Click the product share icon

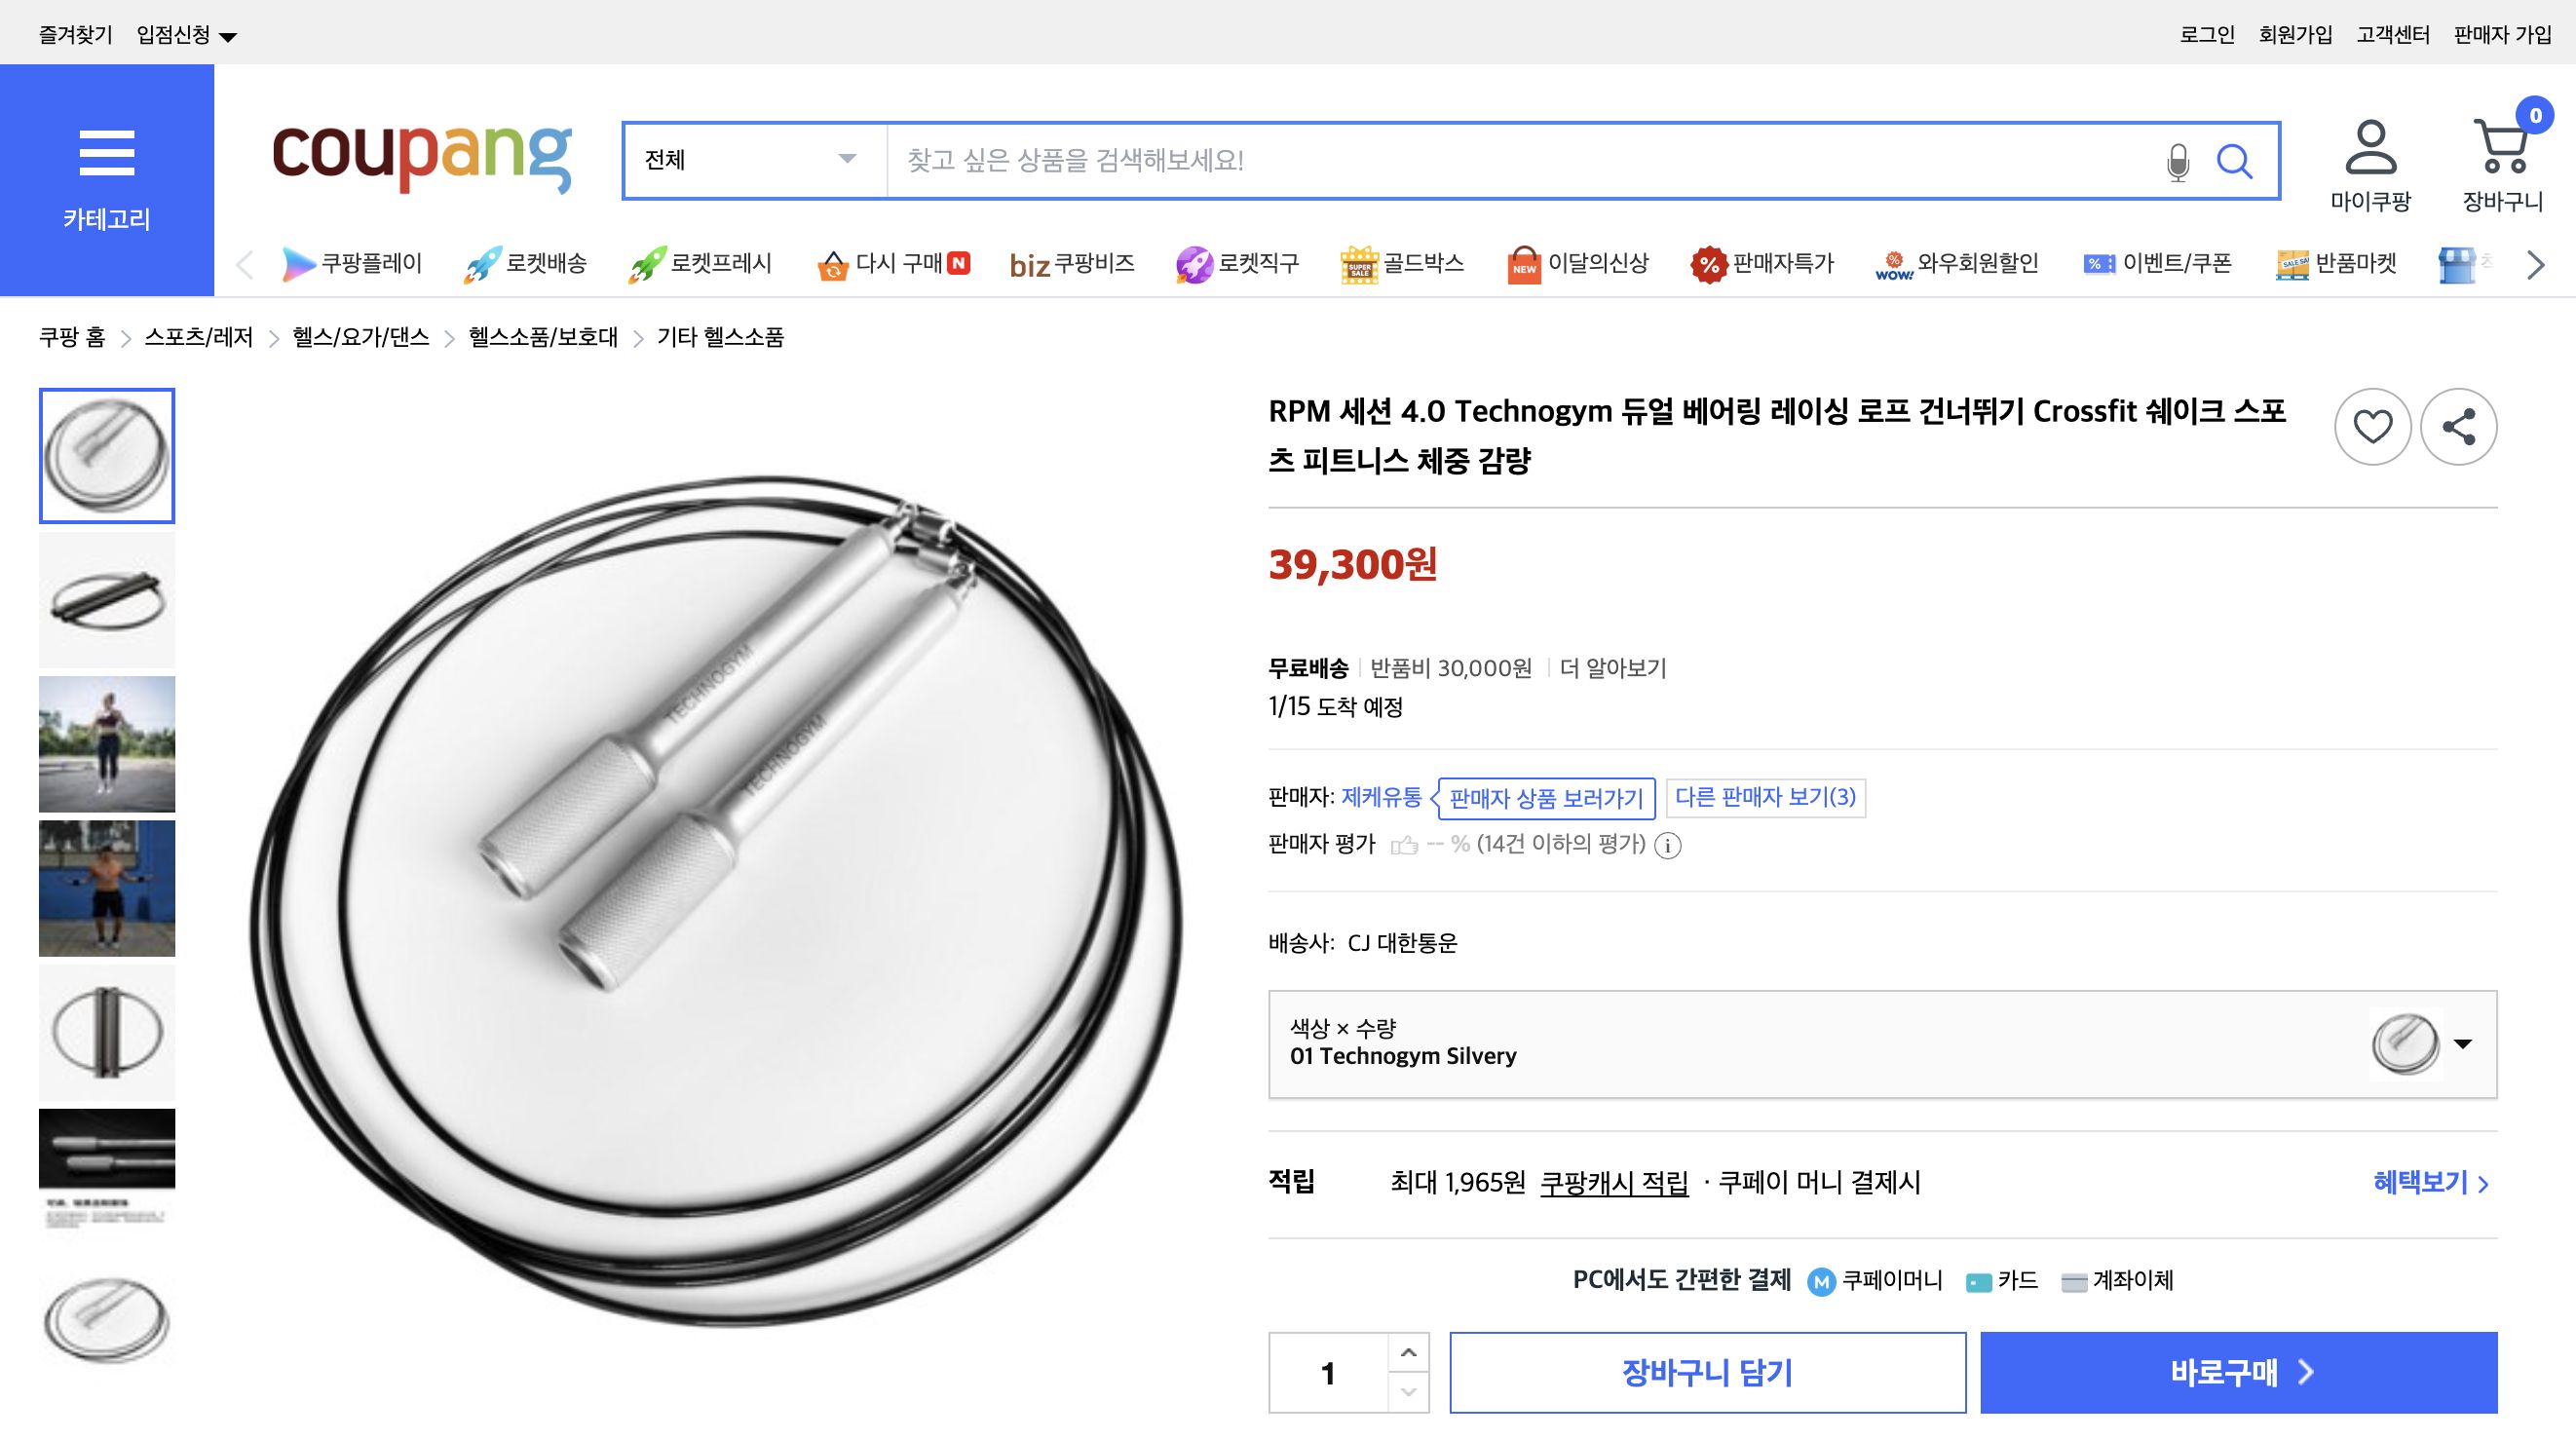2460,427
